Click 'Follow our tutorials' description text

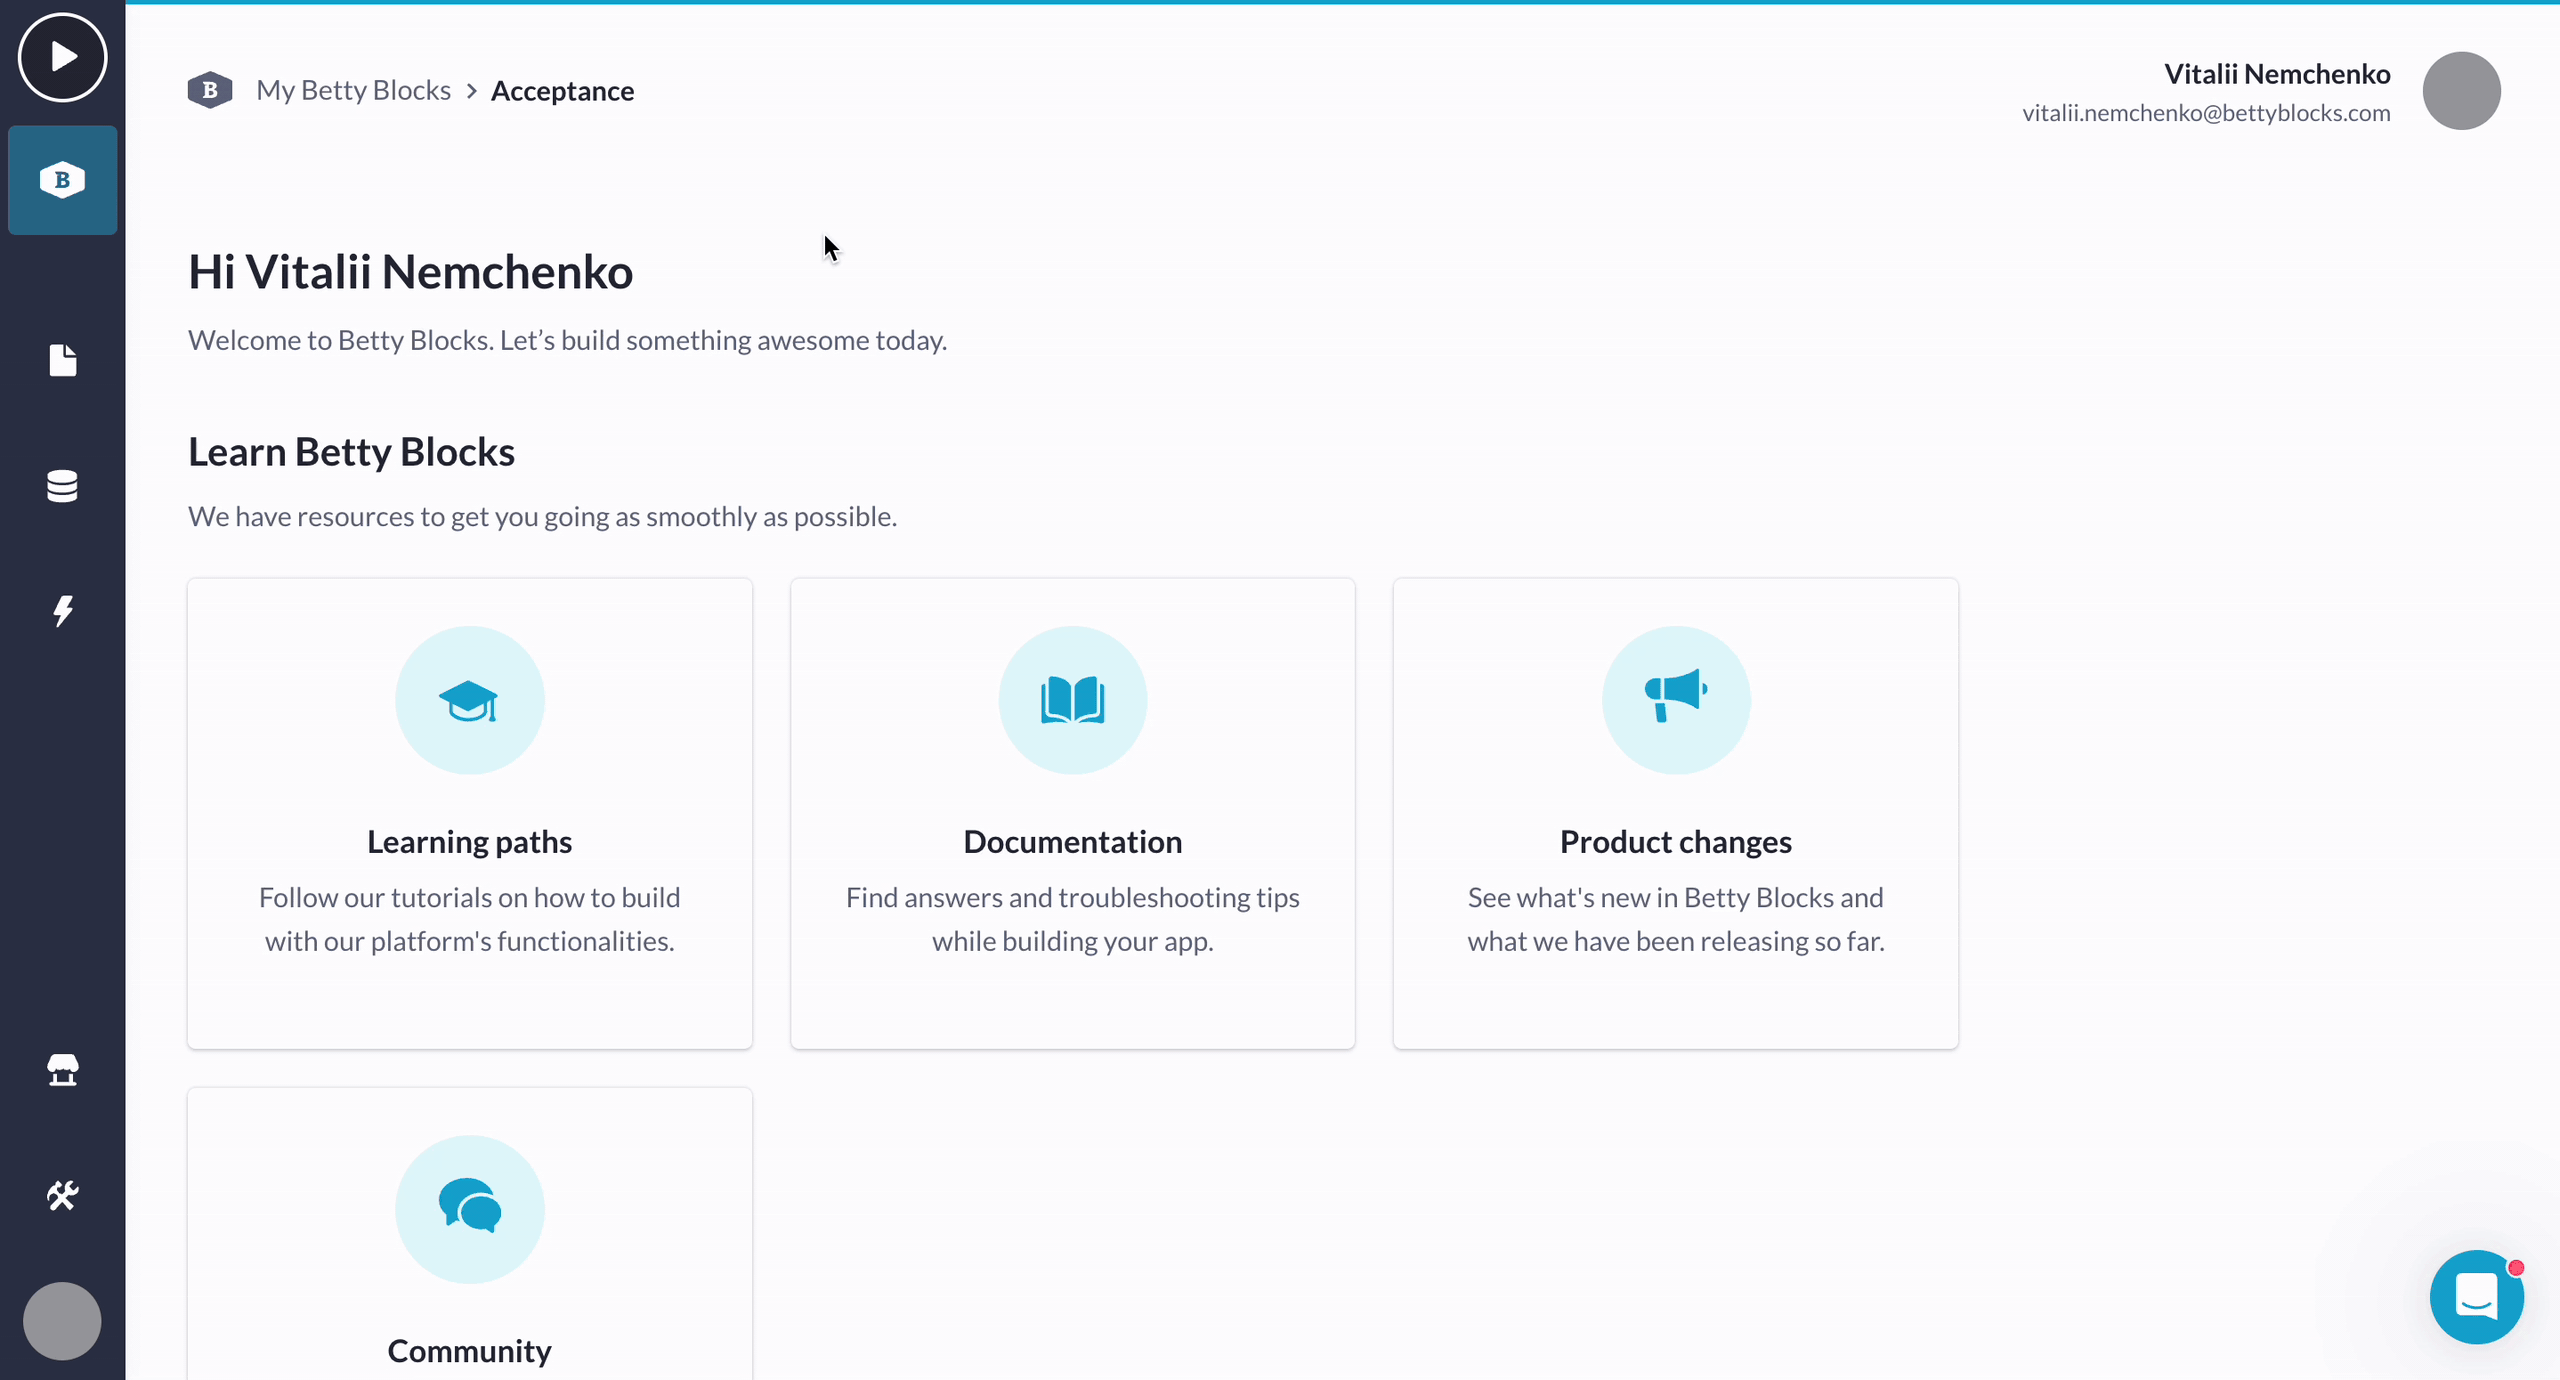(469, 919)
